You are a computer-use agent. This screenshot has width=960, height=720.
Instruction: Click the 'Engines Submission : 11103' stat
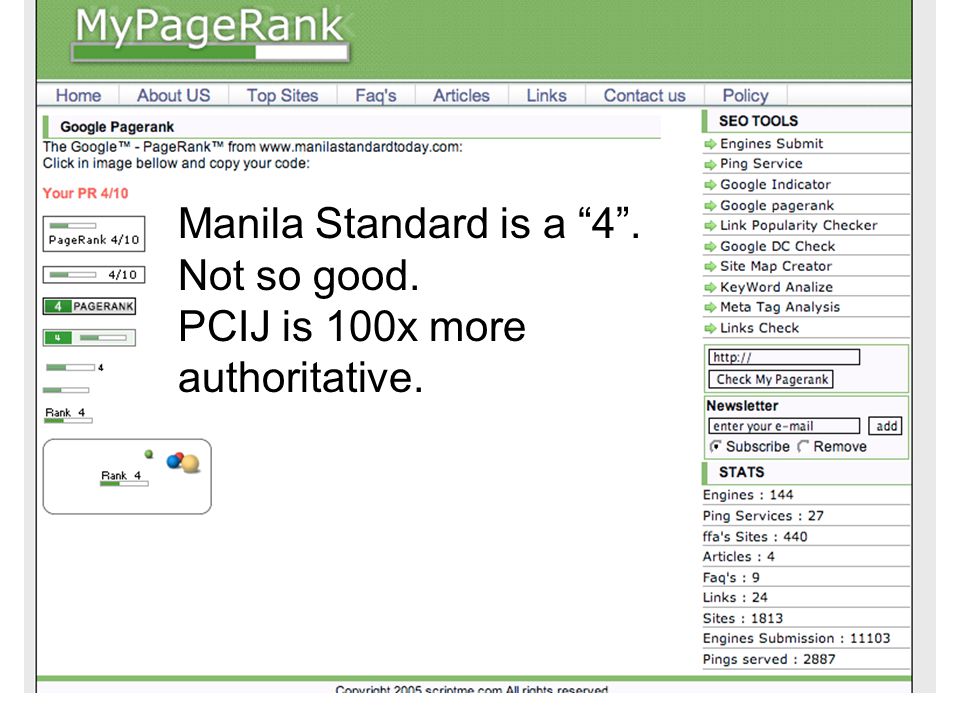797,639
